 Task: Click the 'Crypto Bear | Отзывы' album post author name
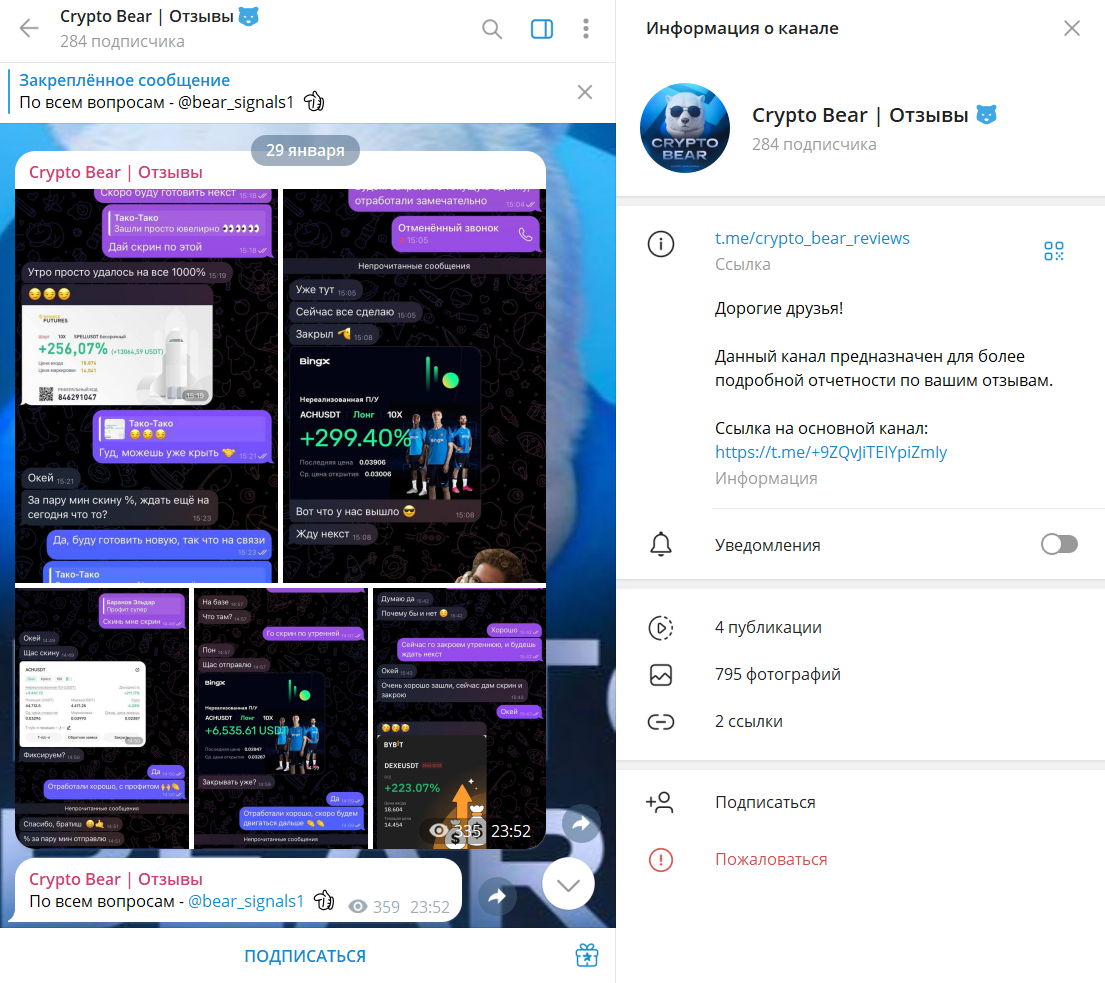tap(116, 173)
